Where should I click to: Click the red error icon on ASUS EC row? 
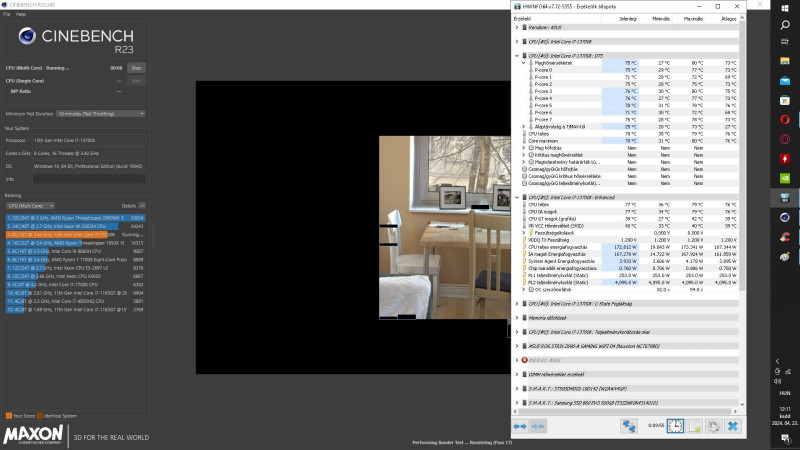(524, 360)
